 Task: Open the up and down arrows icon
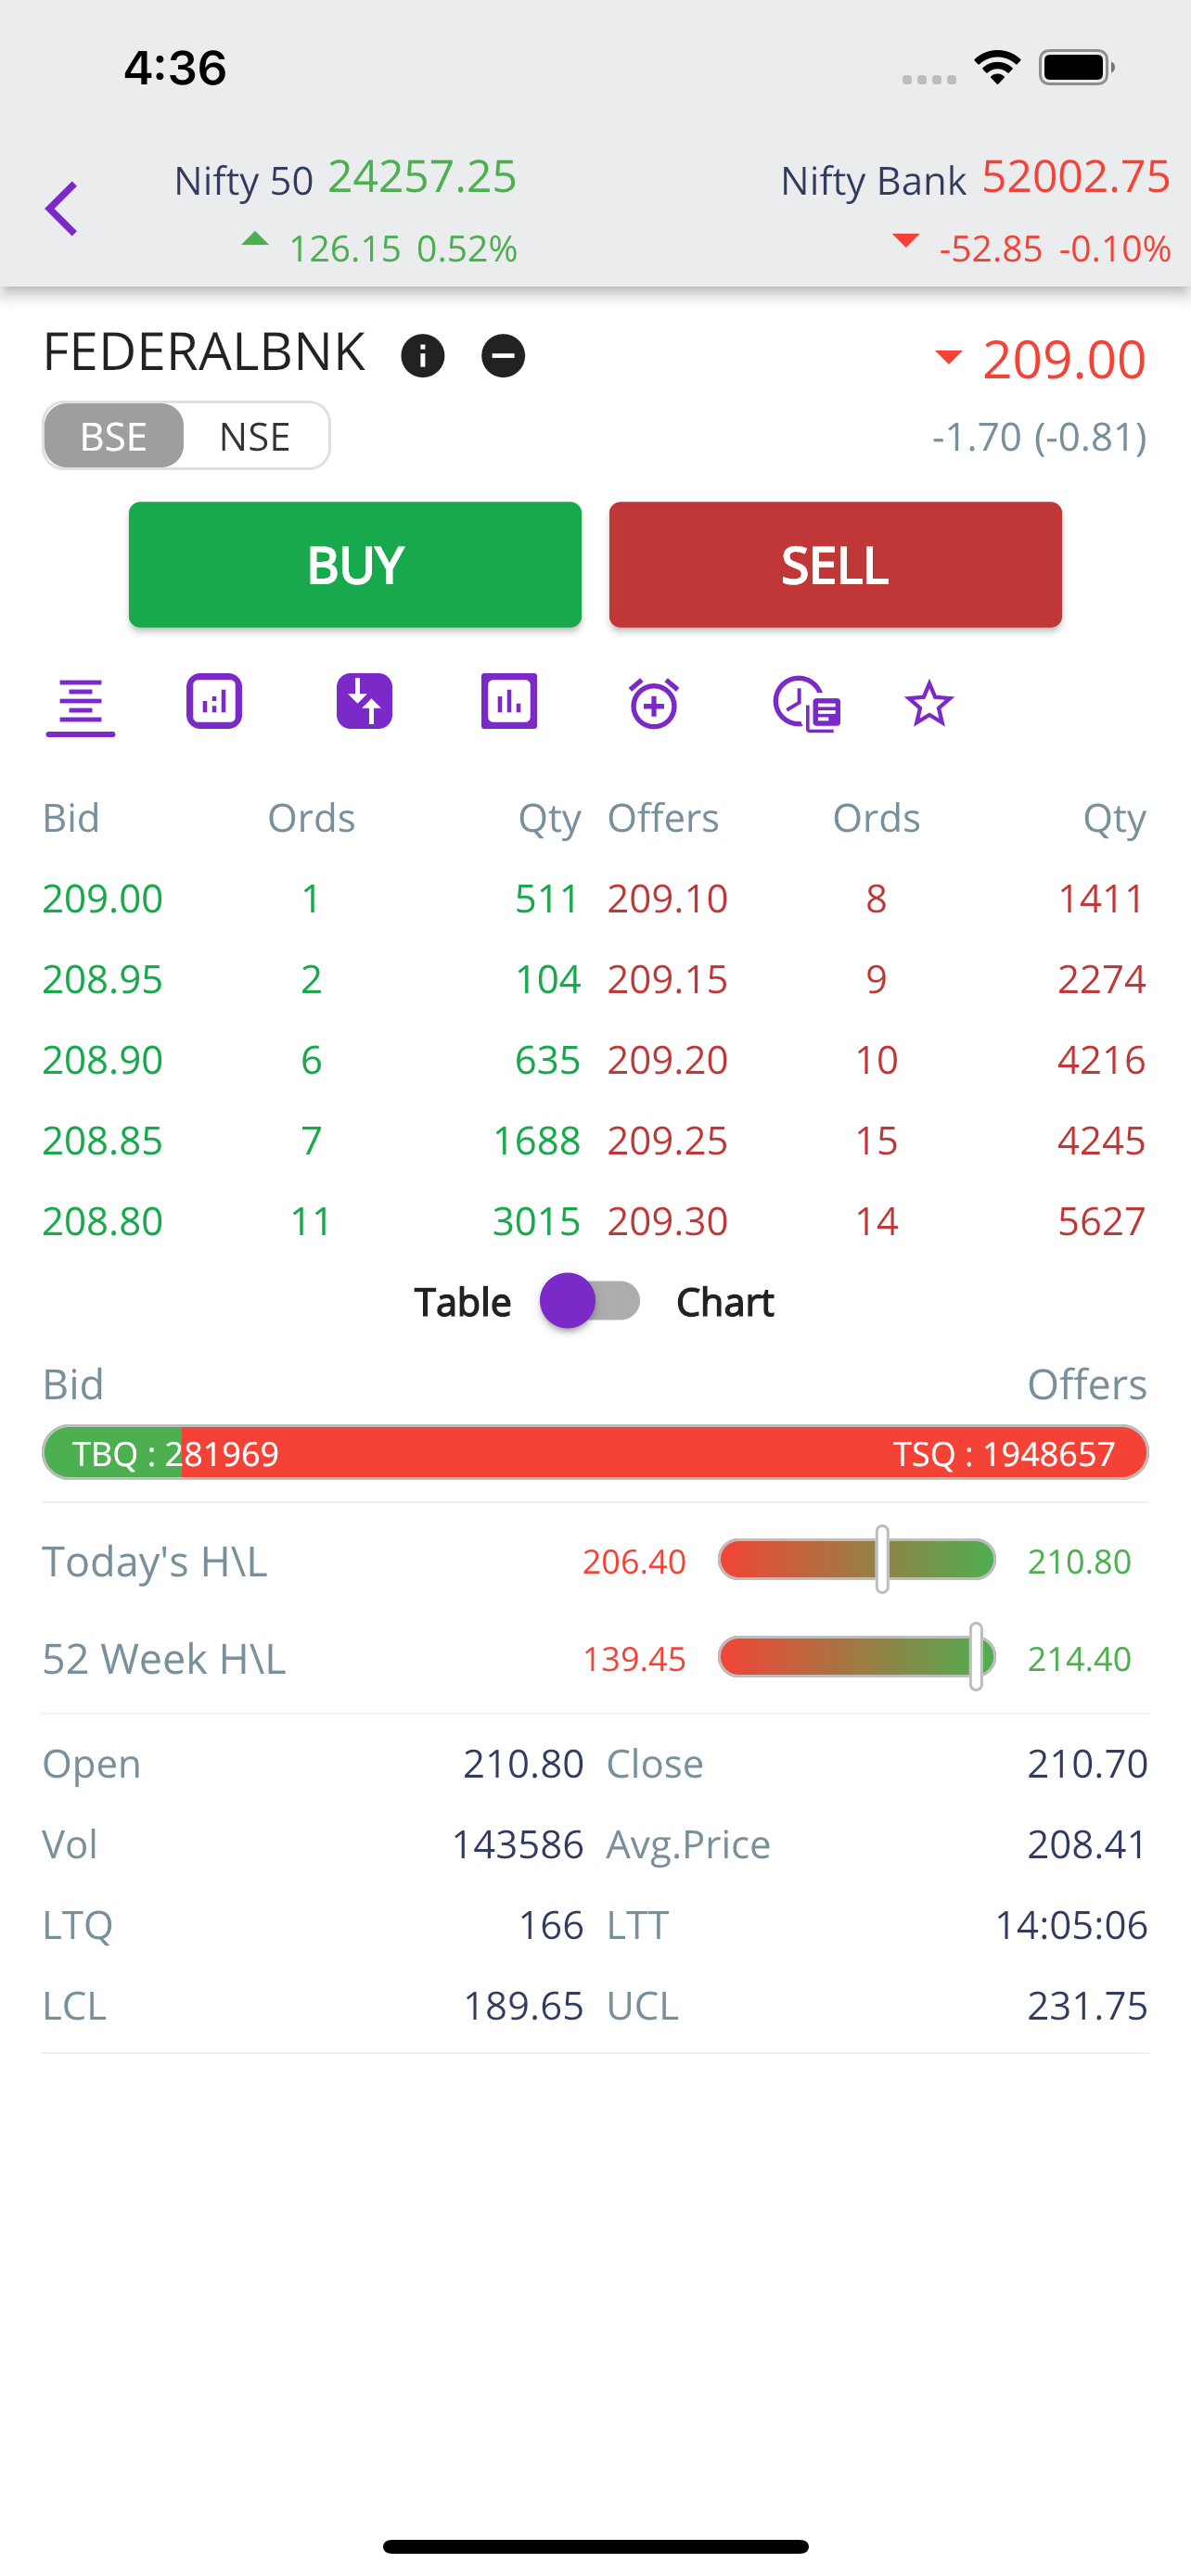tap(364, 702)
